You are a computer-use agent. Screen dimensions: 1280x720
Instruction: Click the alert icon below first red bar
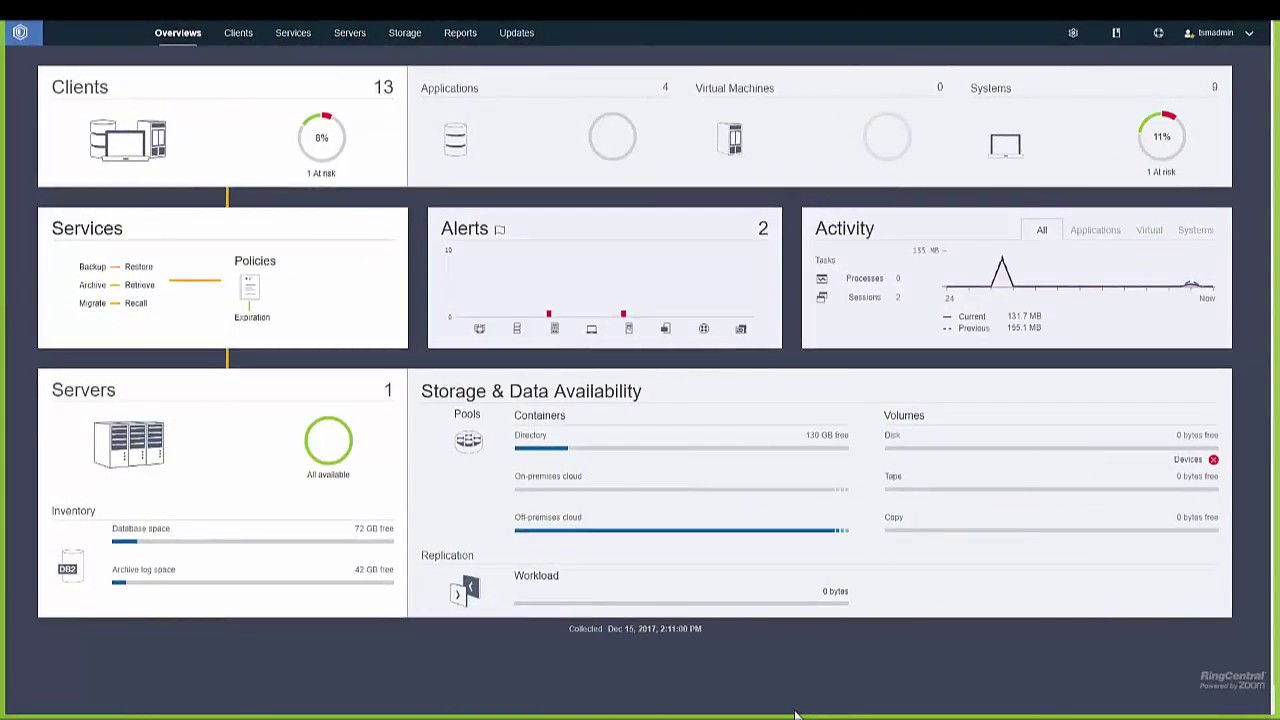tap(554, 329)
